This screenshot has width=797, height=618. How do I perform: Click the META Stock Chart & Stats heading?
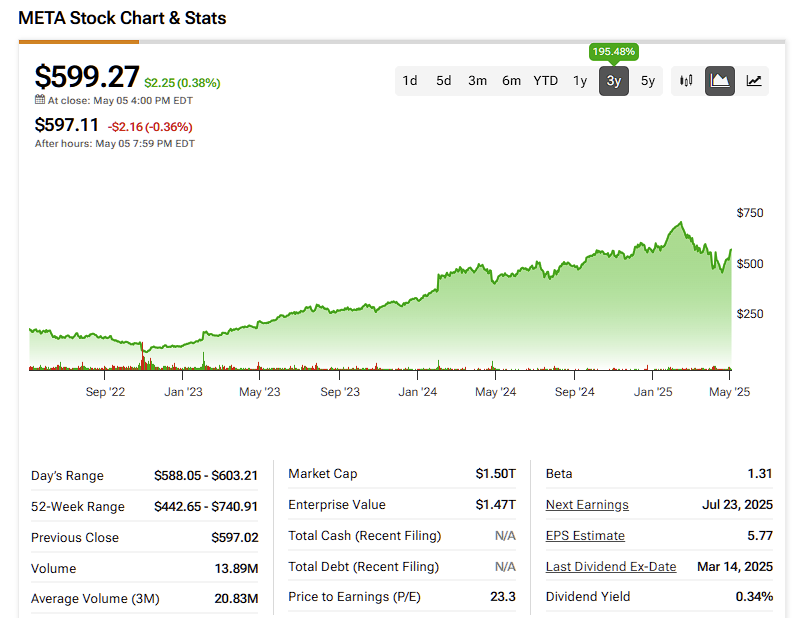[x=122, y=18]
